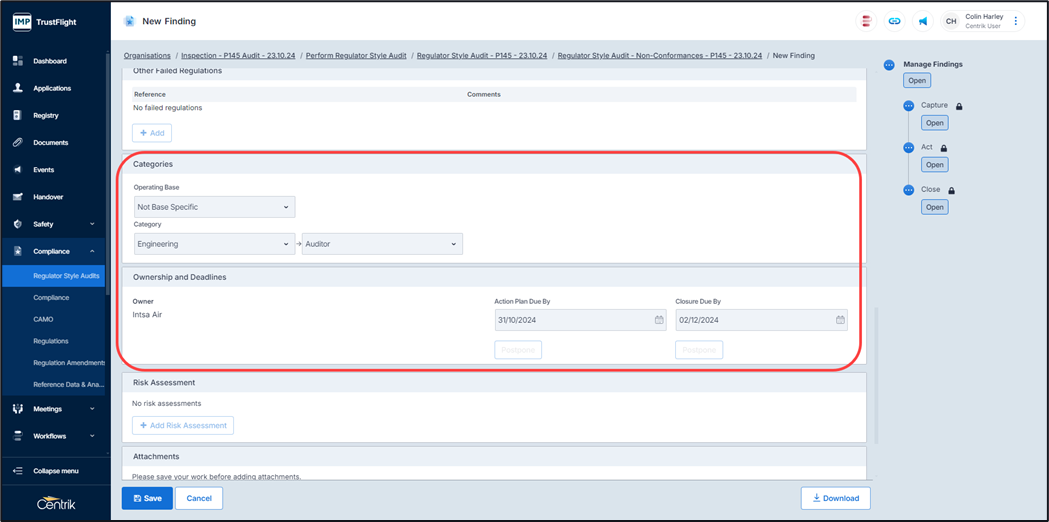The height and width of the screenshot is (522, 1049).
Task: Click calendar icon for Action Plan Due By
Action: coord(659,320)
